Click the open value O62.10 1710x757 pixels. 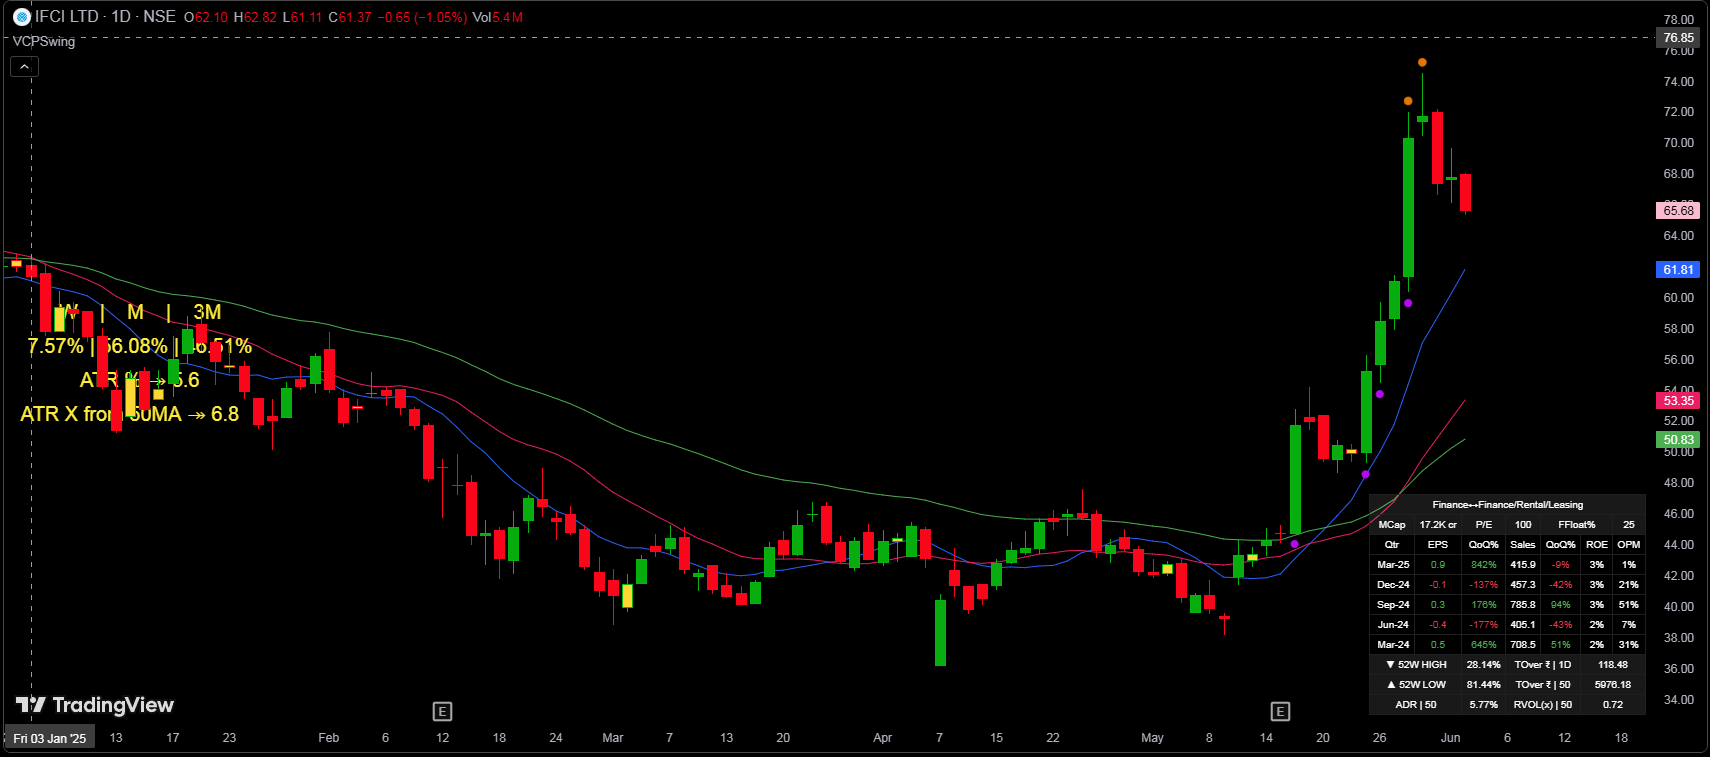click(206, 17)
